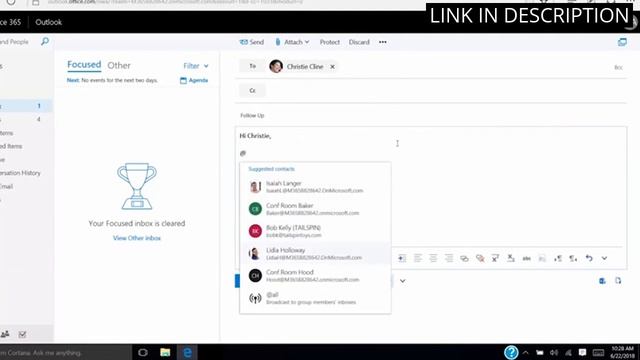Open the Send options dropdown arrow
The image size is (640, 360).
pyautogui.click(x=402, y=281)
